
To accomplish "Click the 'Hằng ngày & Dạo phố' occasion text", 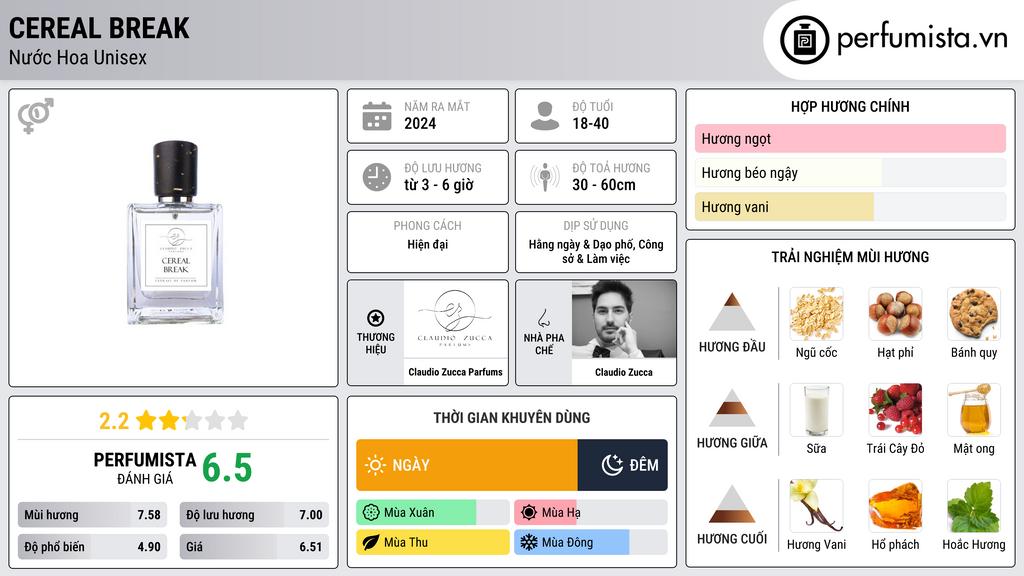I will click(x=596, y=251).
